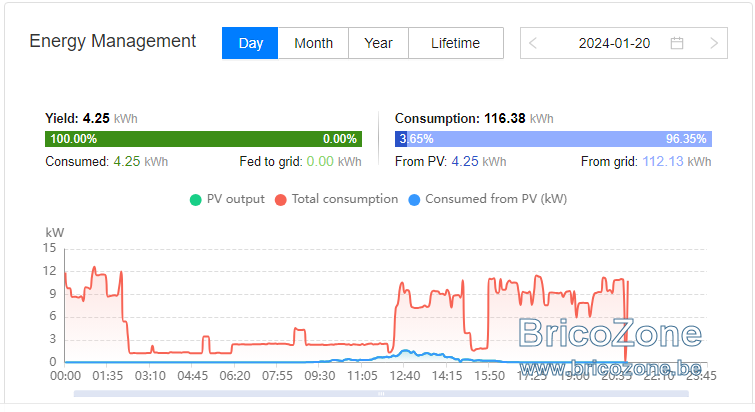
Task: Click the consumption From grid bar segment
Action: tap(559, 139)
